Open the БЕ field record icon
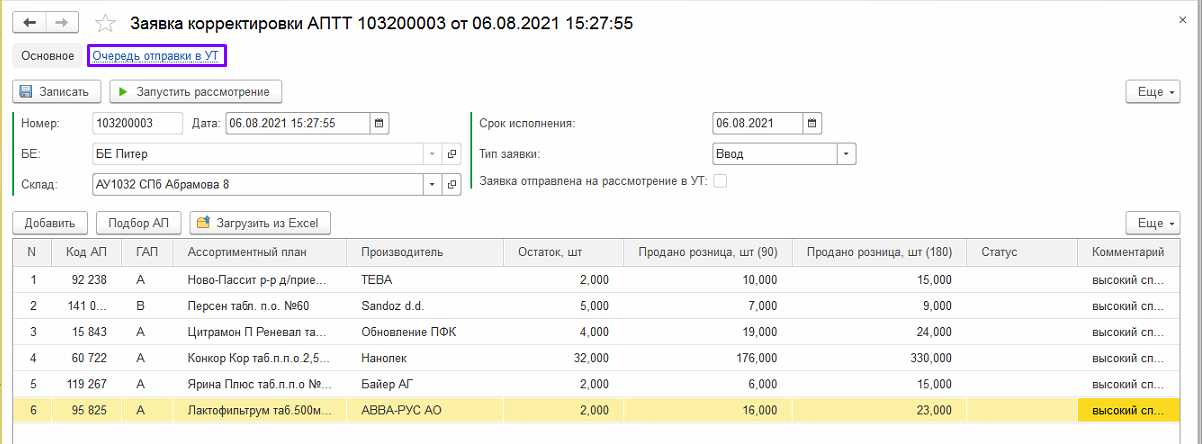The width and height of the screenshot is (1202, 444). click(452, 154)
